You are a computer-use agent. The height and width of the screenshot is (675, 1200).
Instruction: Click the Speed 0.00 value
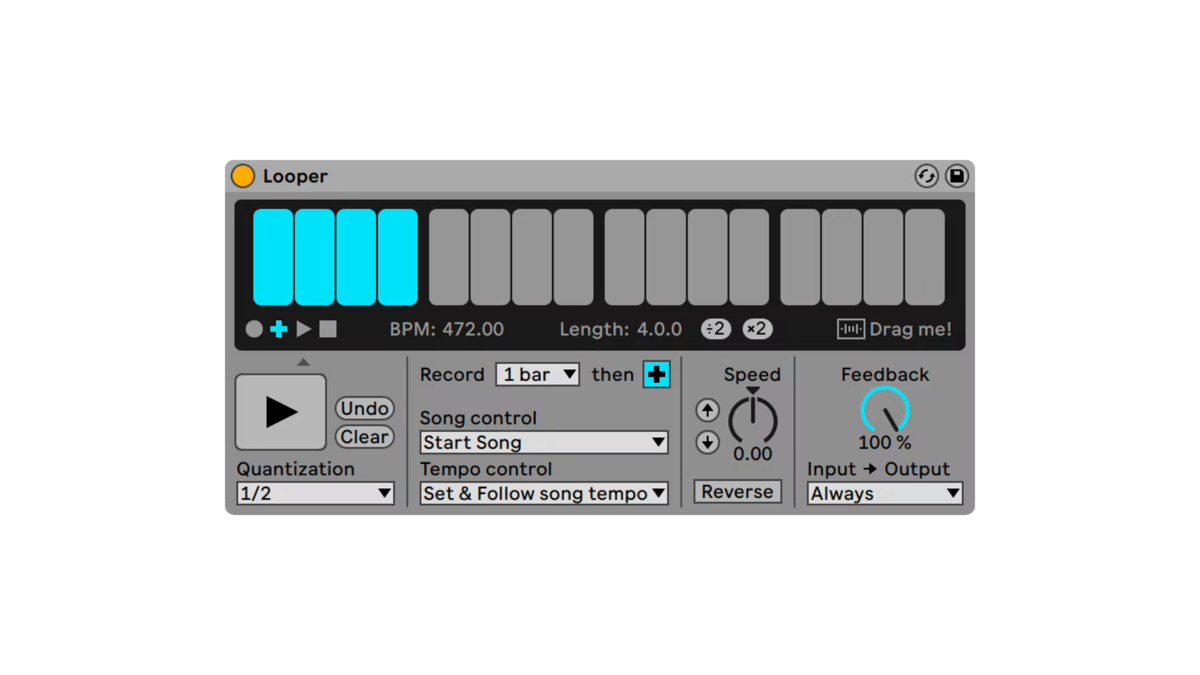753,454
